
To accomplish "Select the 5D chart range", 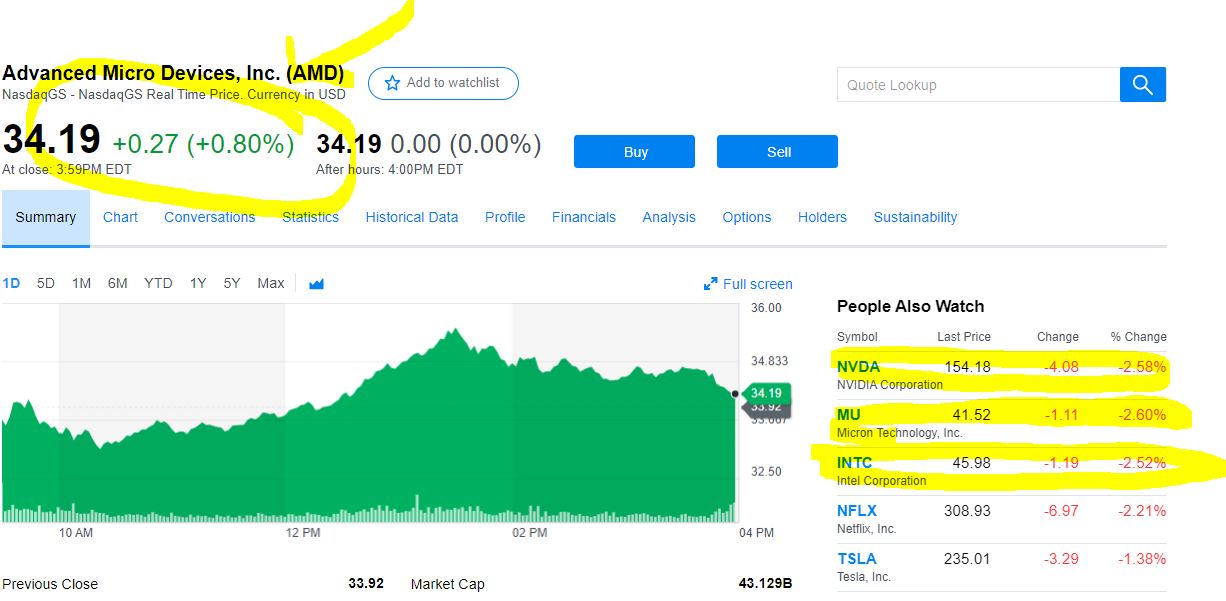I will [46, 283].
